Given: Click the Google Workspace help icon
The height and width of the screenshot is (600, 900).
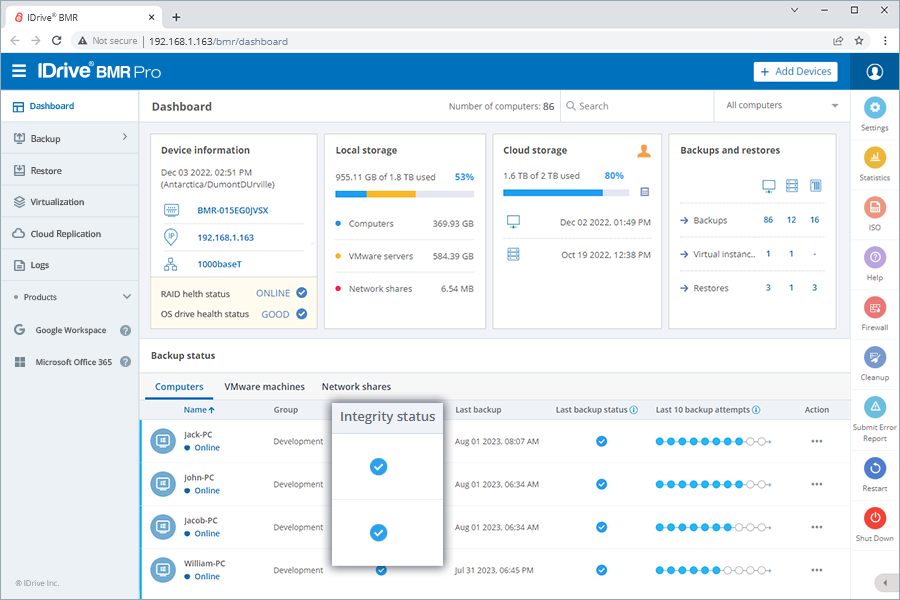Looking at the screenshot, I should [125, 330].
